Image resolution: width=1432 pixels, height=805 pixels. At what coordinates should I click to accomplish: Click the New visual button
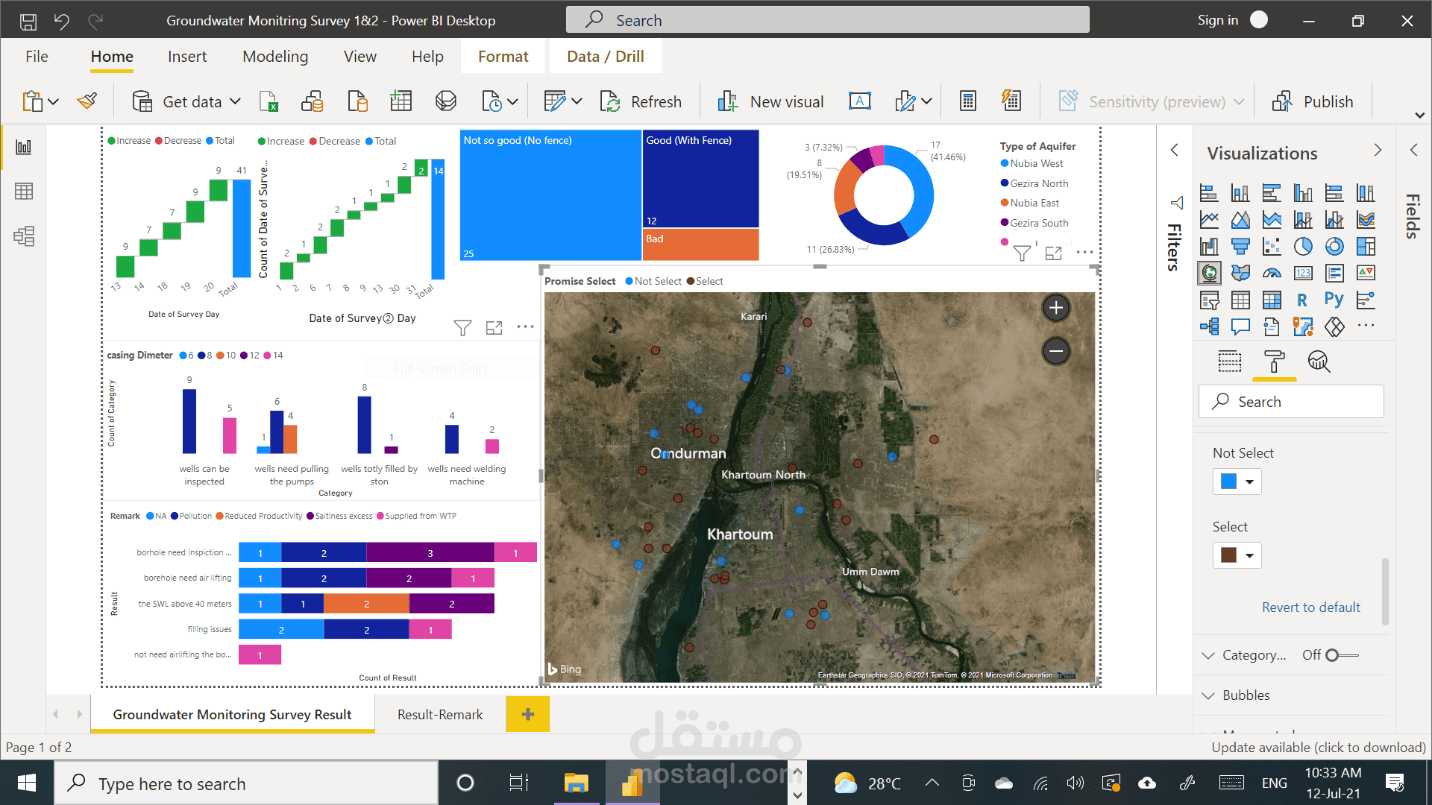tap(771, 101)
